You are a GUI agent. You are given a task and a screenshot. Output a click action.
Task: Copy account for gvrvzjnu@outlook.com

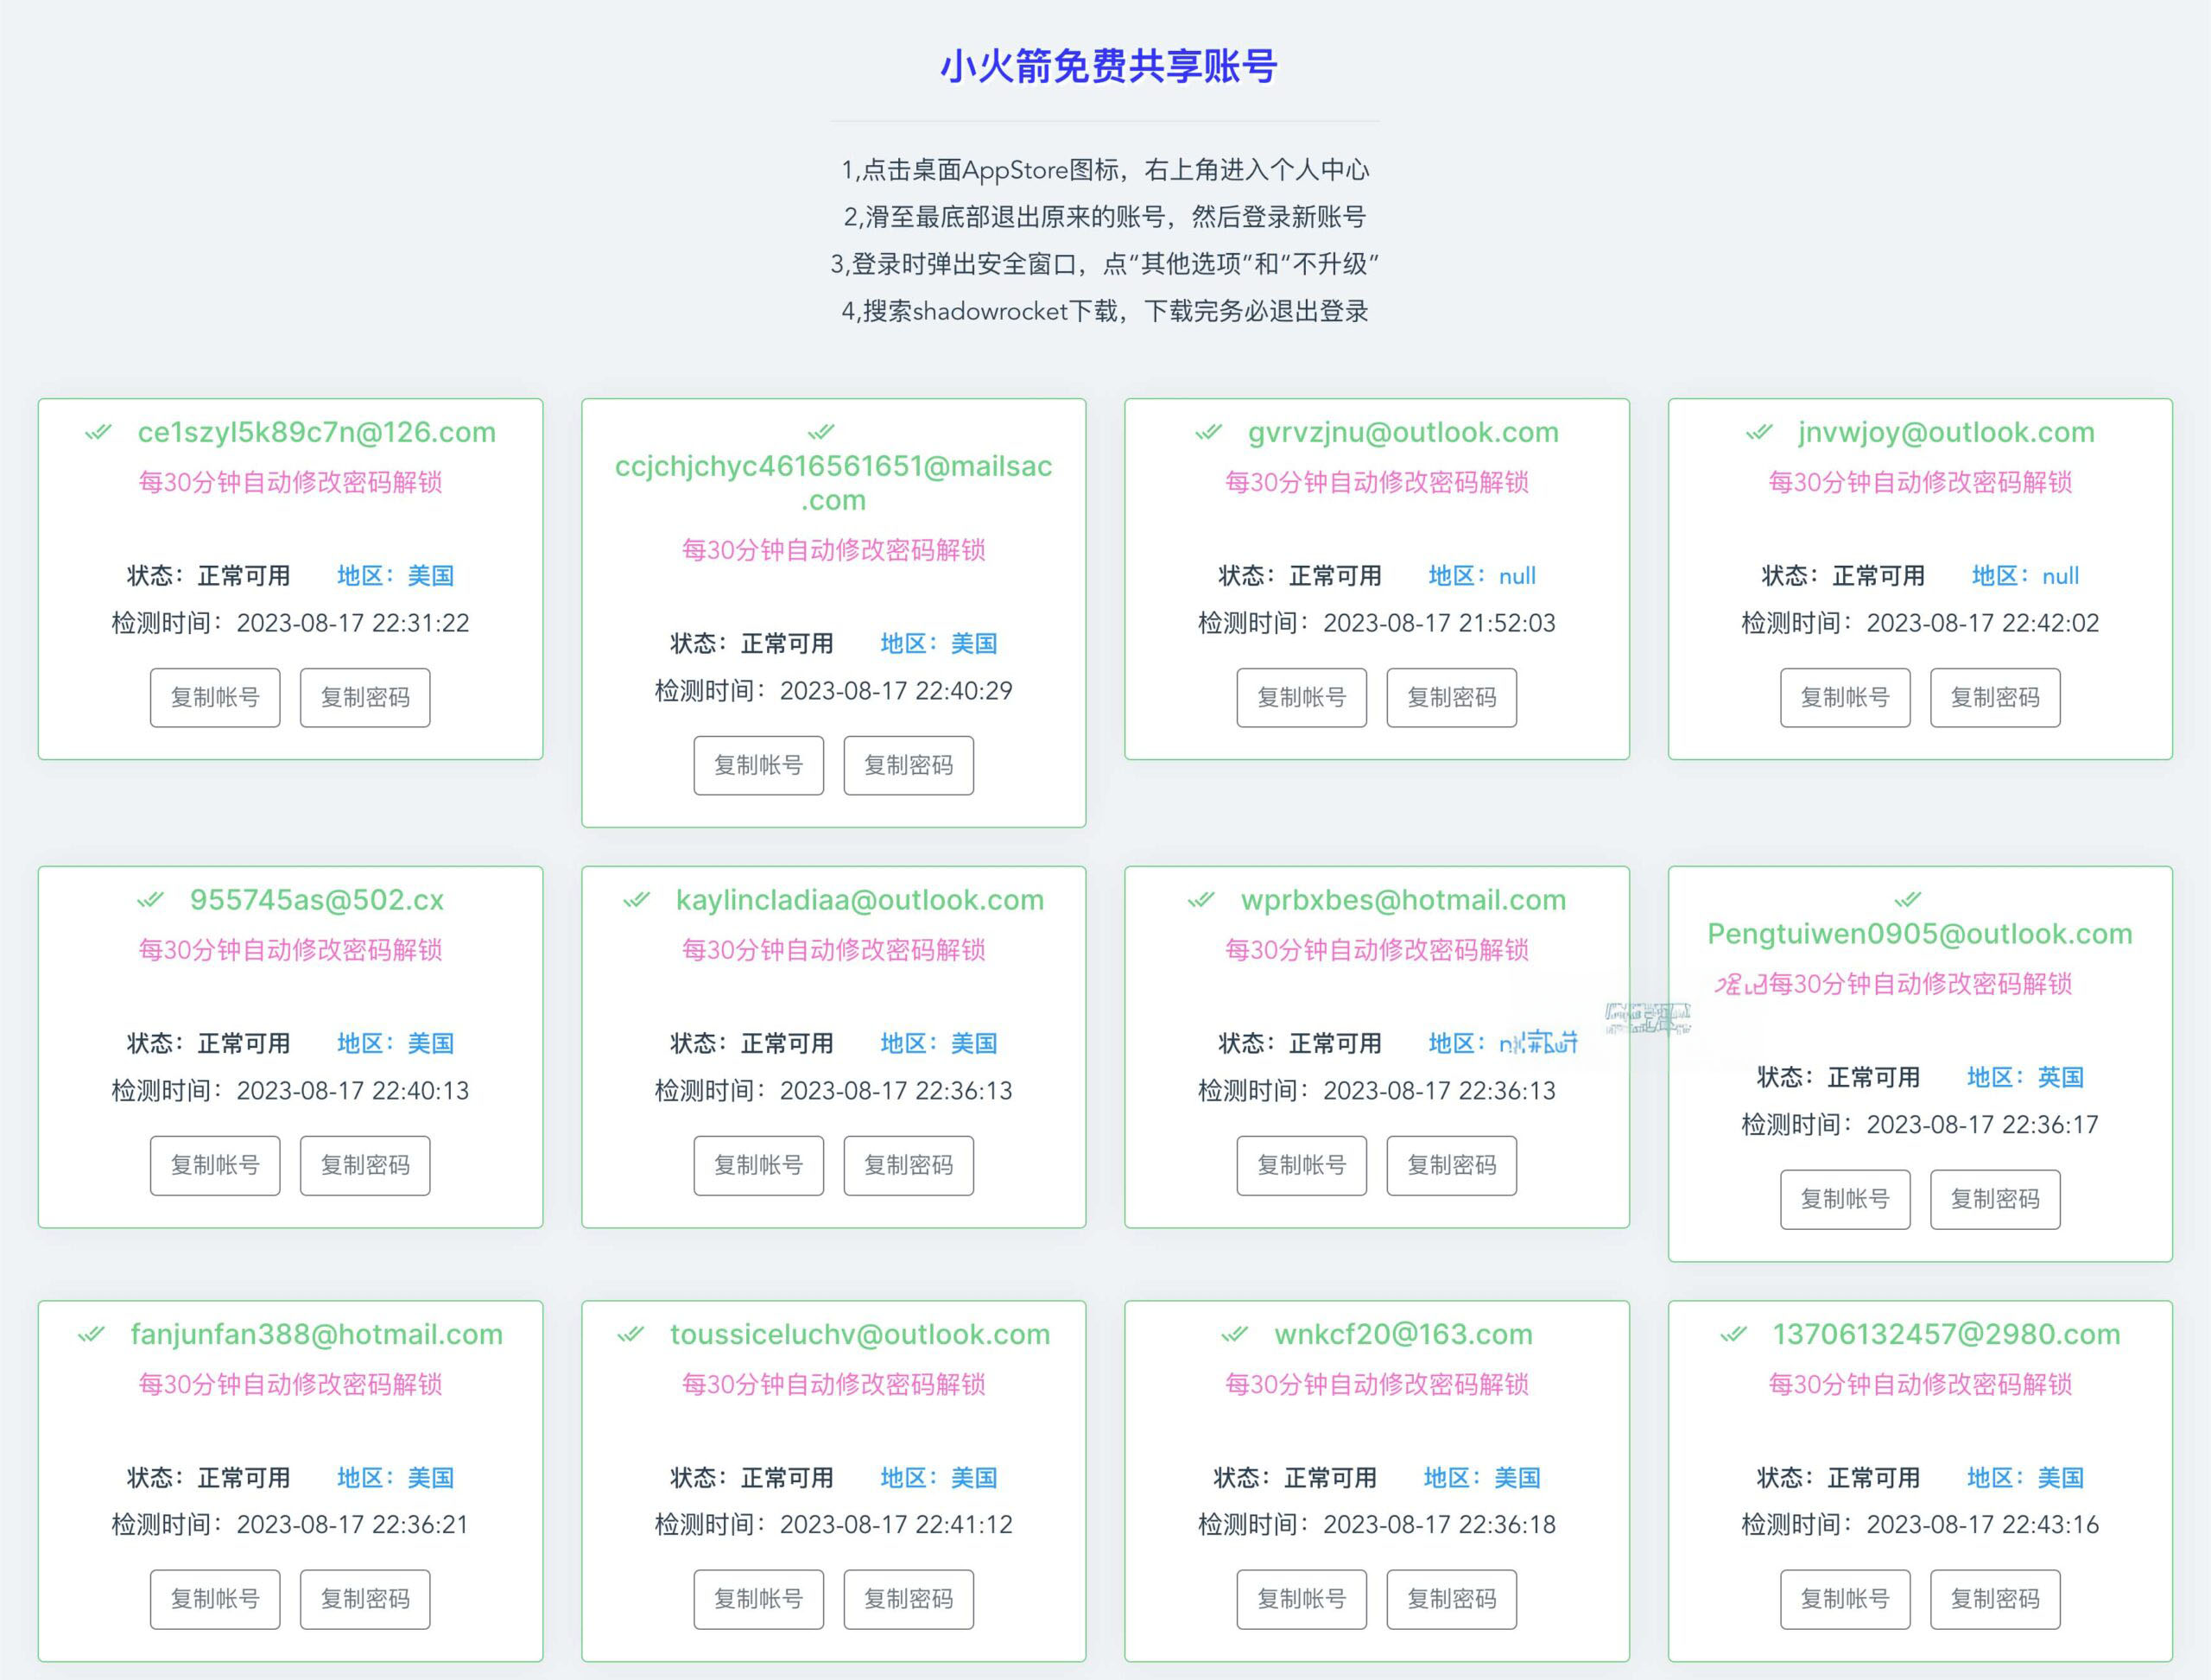(1302, 698)
